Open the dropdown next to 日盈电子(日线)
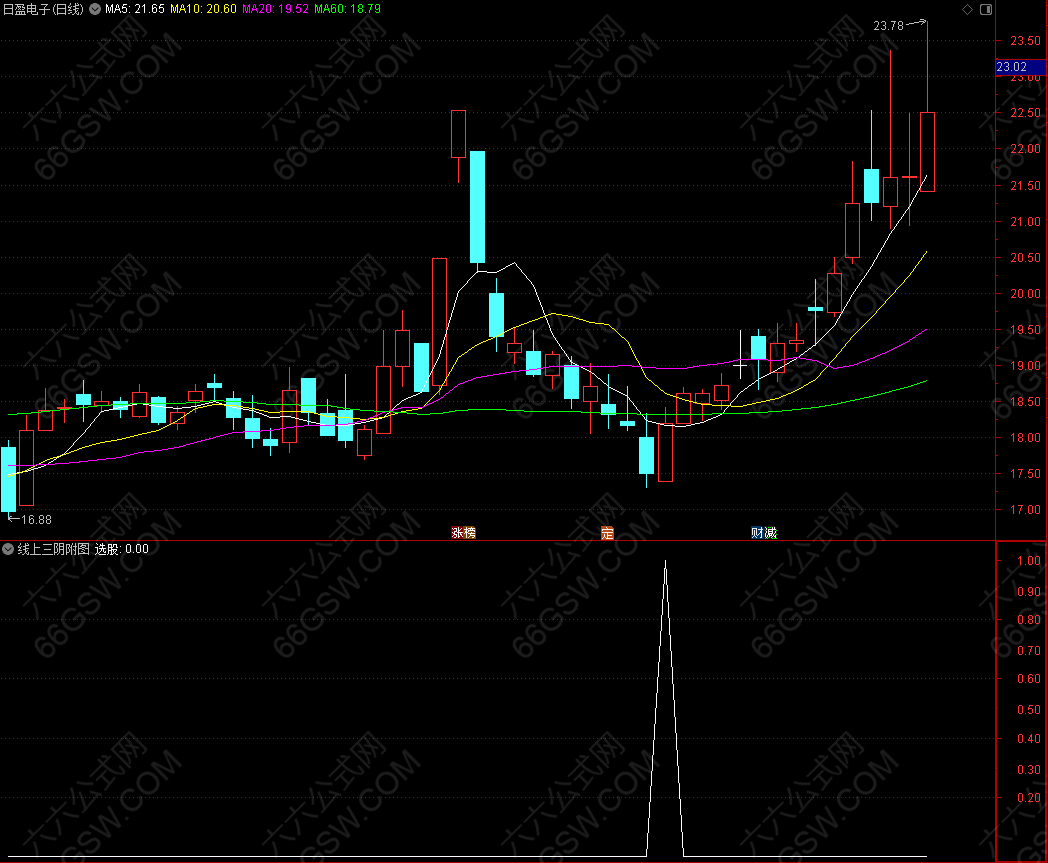 point(95,9)
